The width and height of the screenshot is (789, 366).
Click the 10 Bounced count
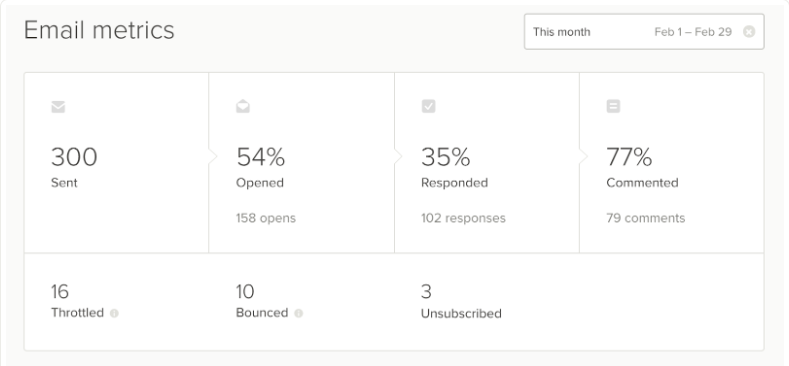click(245, 291)
